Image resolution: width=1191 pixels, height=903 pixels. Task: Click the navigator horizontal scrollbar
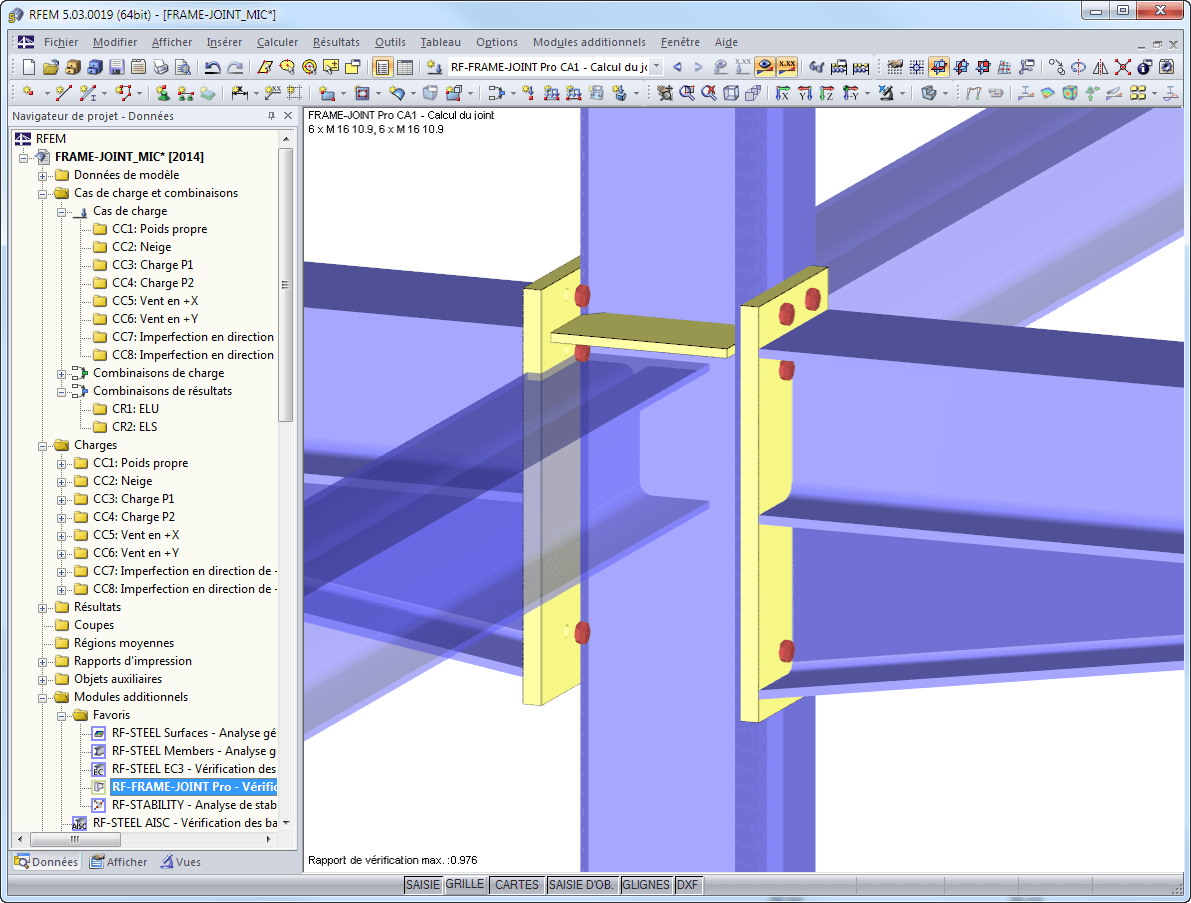(x=75, y=841)
